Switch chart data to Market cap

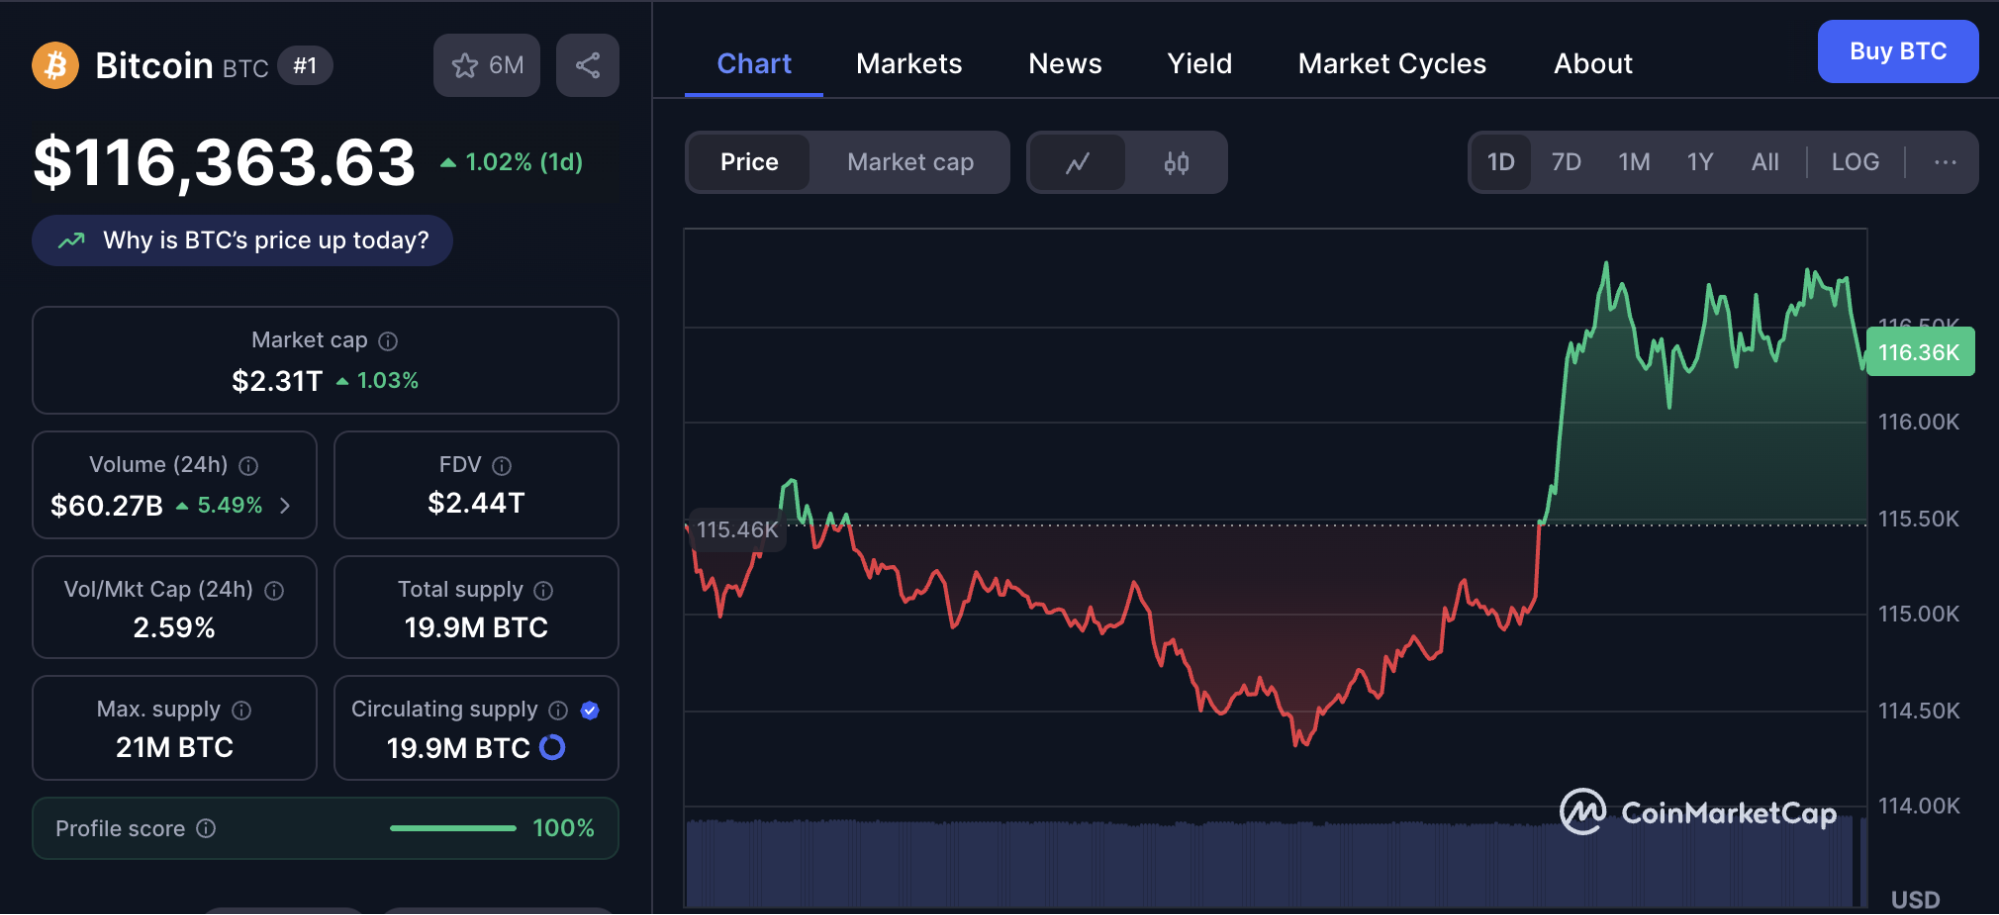pyautogui.click(x=908, y=161)
